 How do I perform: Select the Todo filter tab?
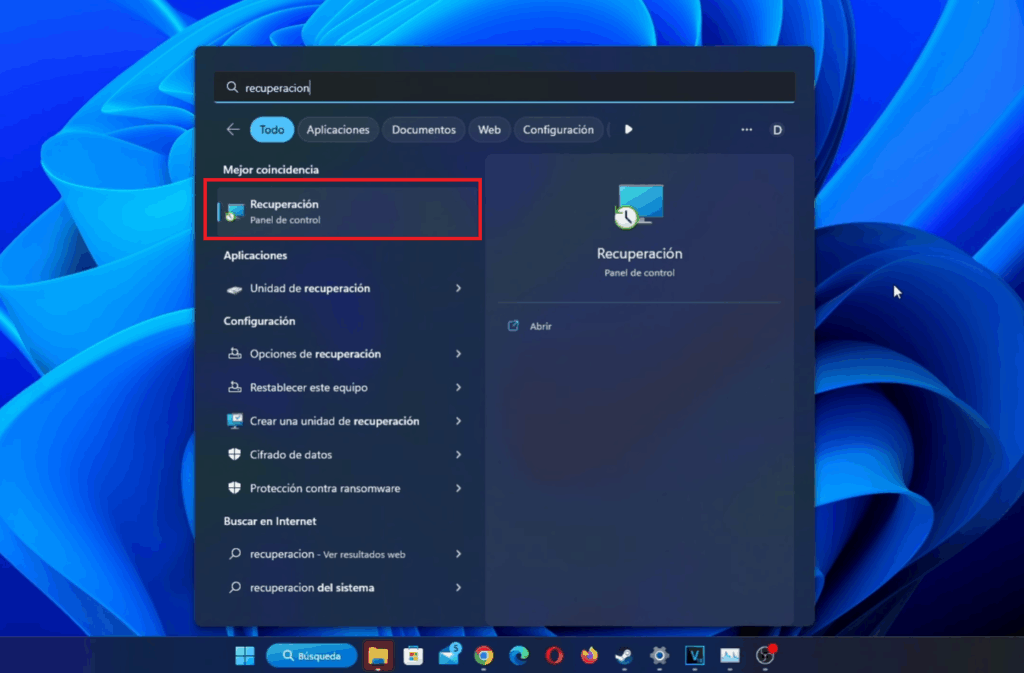[x=272, y=129]
